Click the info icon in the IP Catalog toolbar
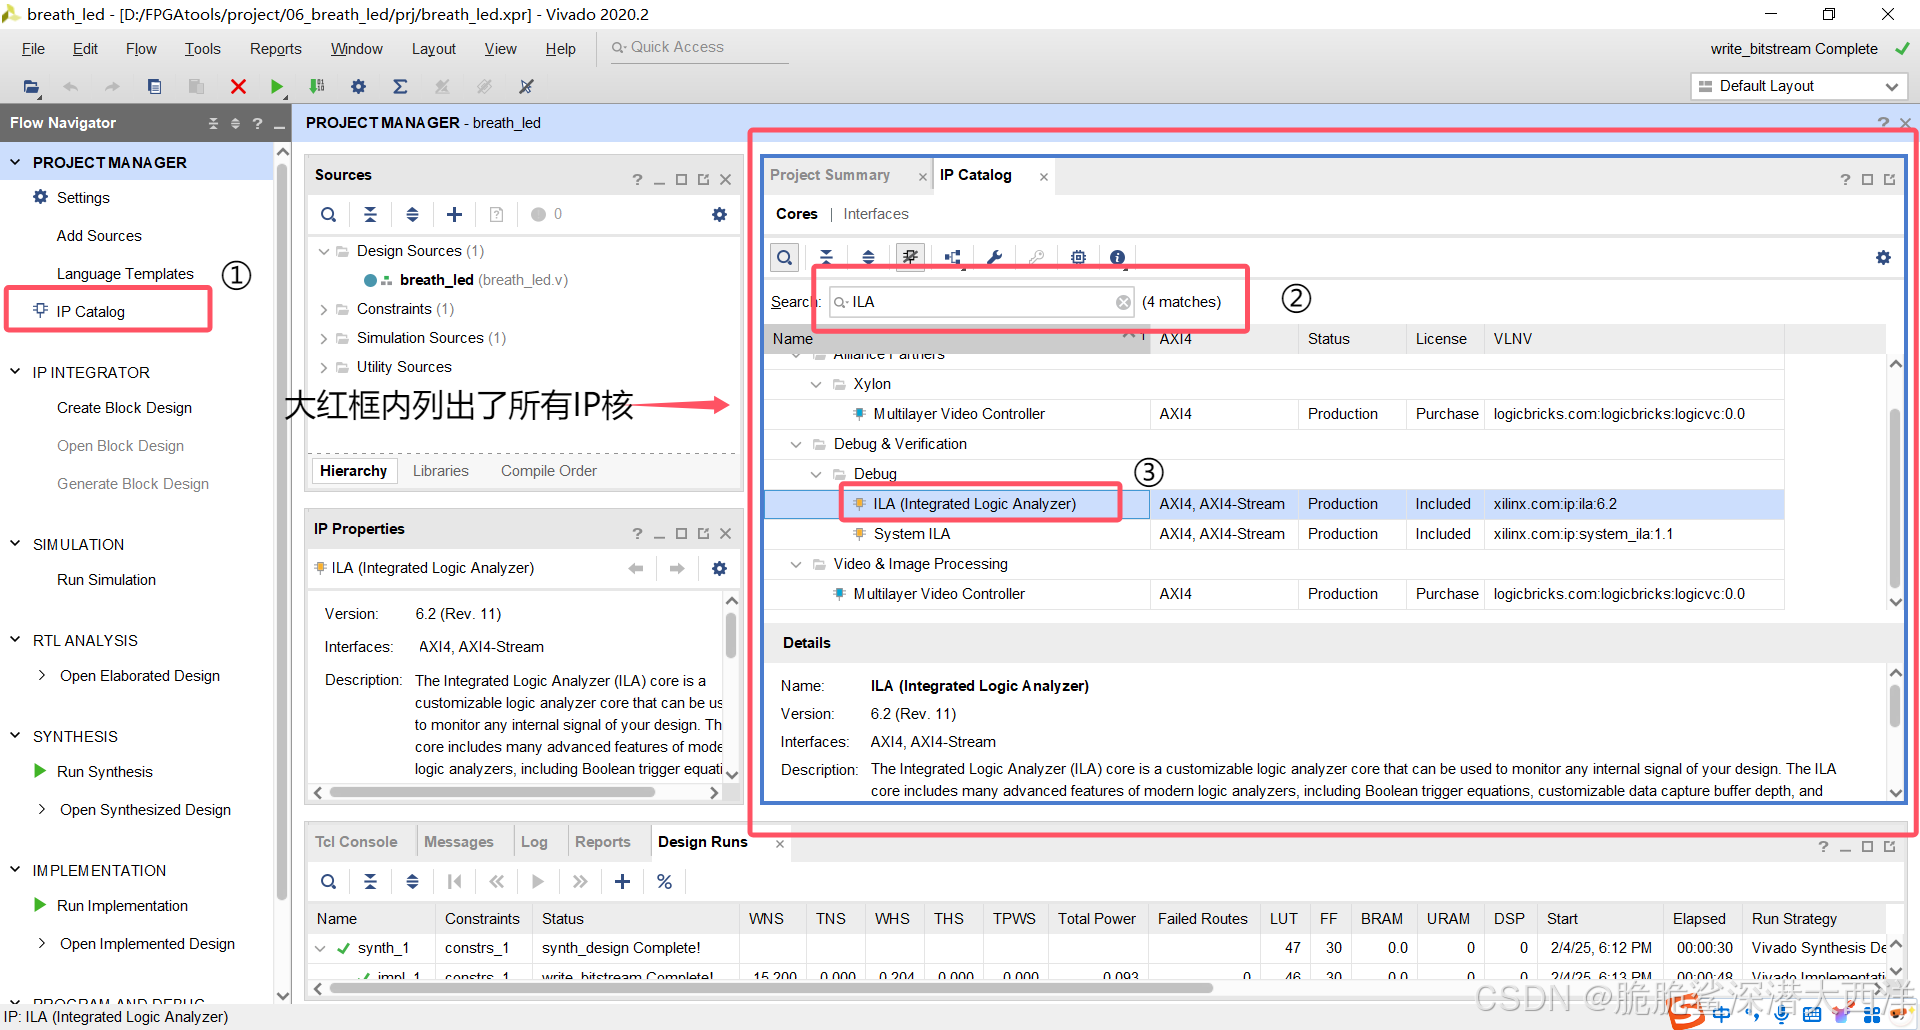Viewport: 1920px width, 1030px height. point(1118,257)
